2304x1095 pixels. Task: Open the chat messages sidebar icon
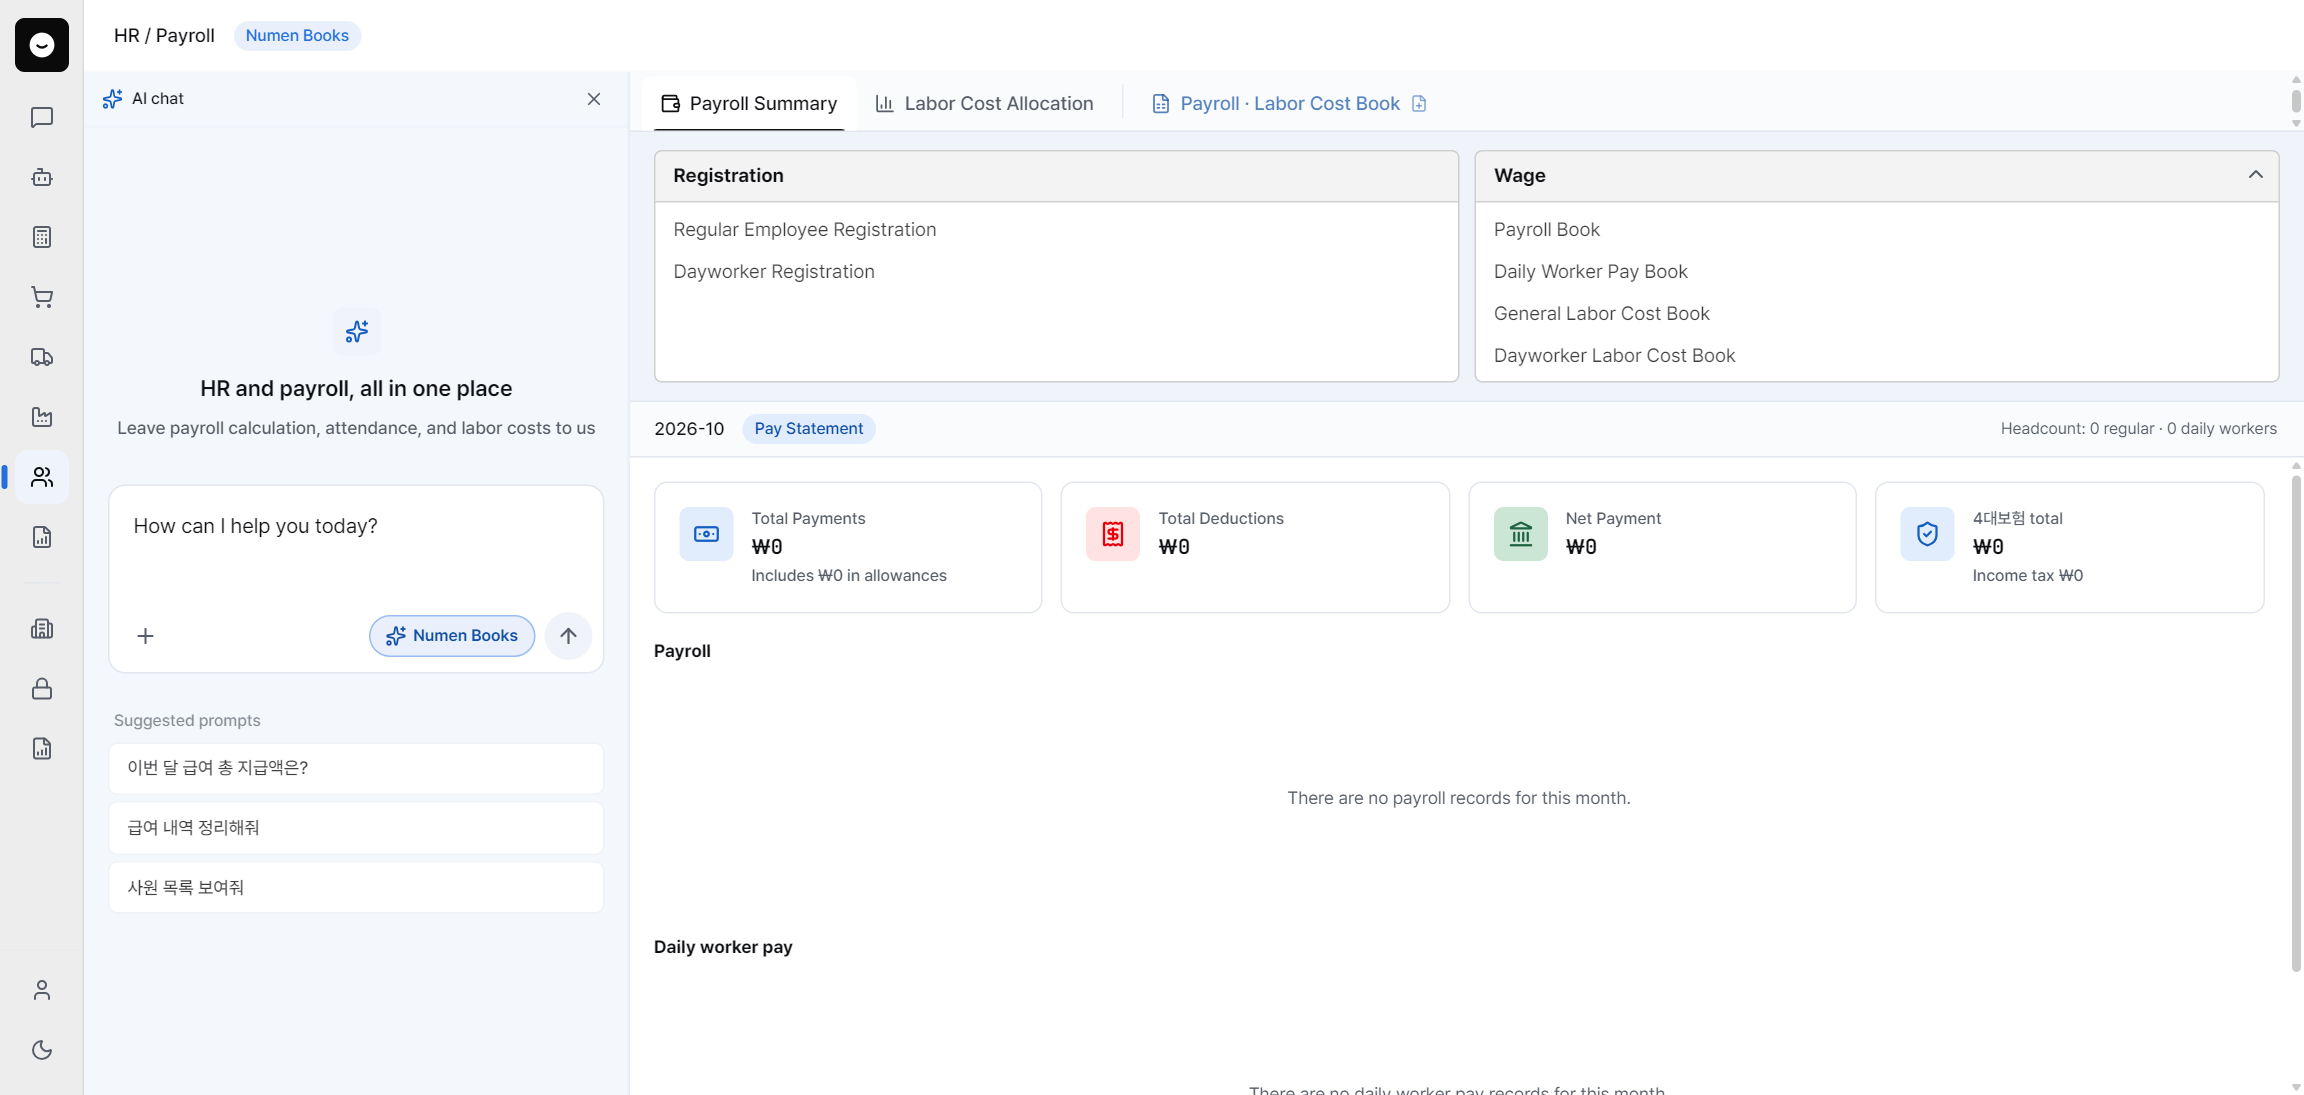coord(42,117)
